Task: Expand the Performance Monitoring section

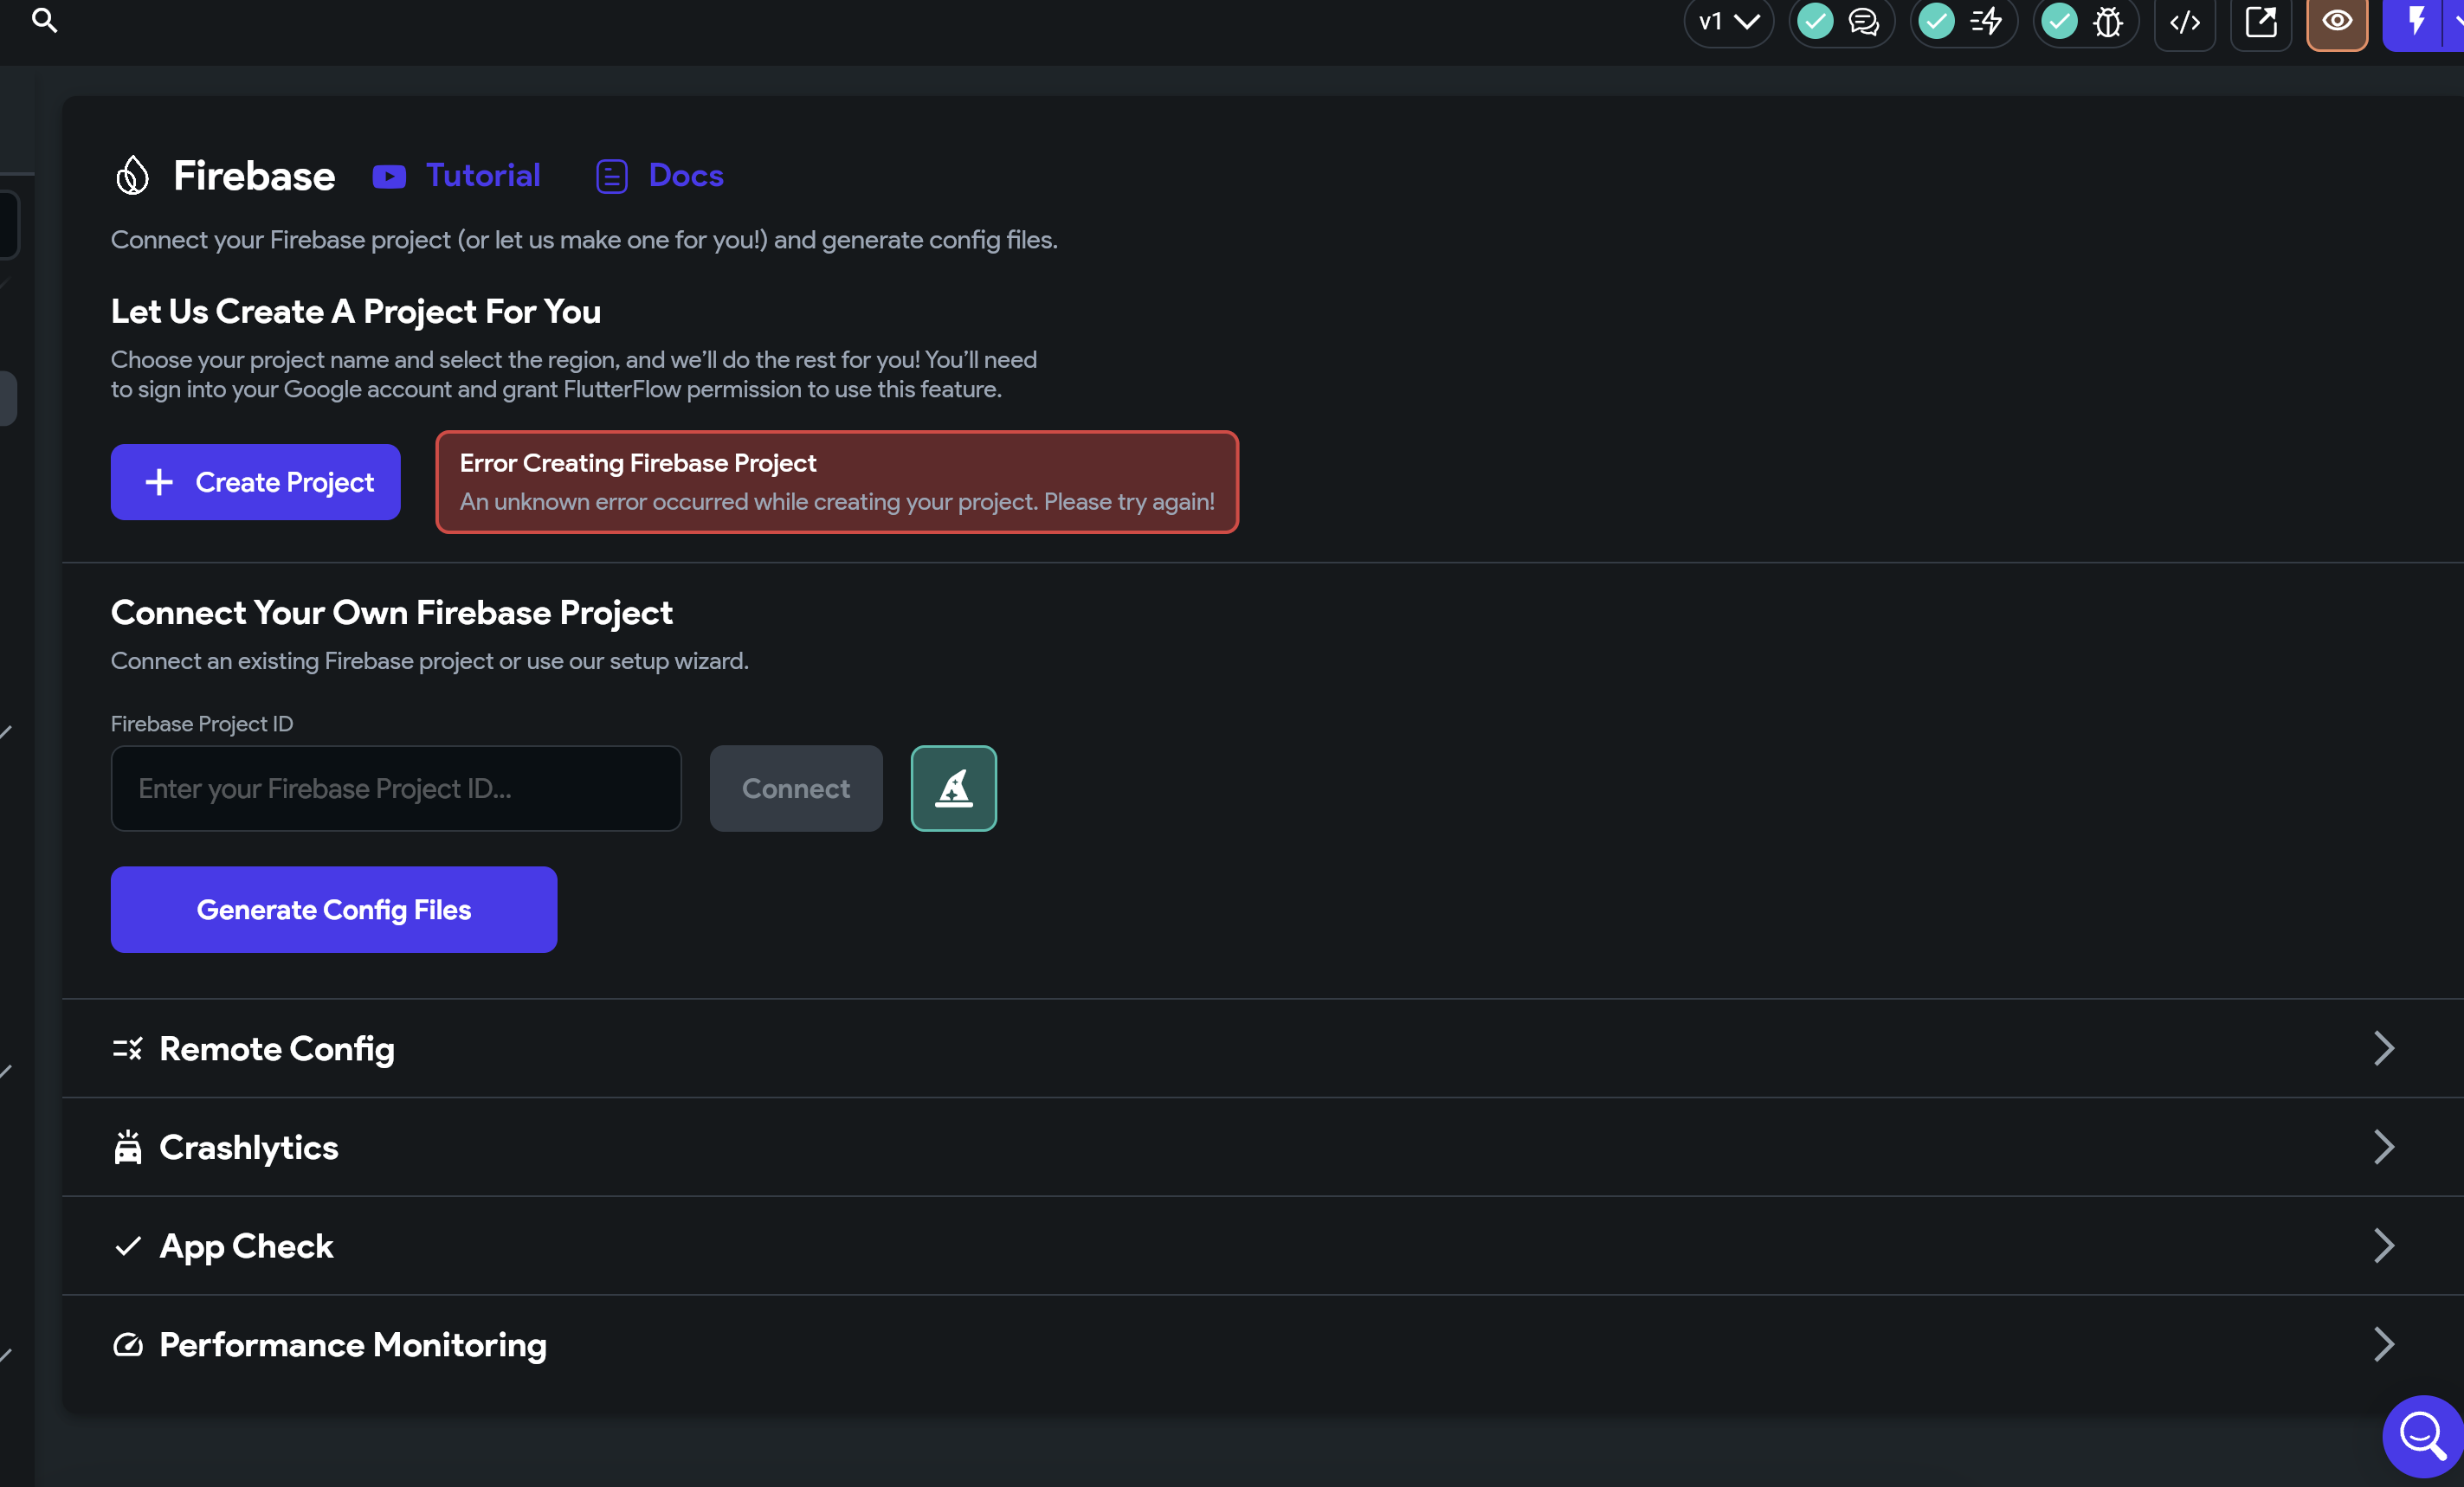Action: point(1262,1345)
